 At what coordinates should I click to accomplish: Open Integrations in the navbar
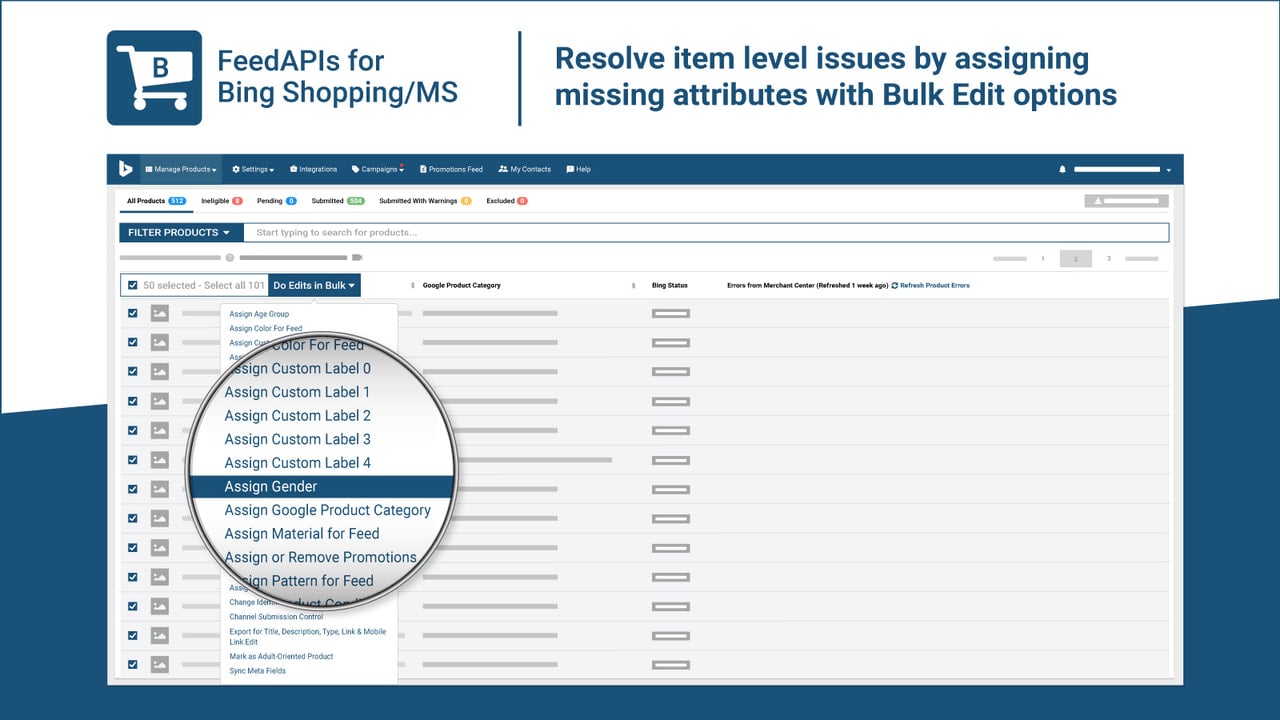314,169
